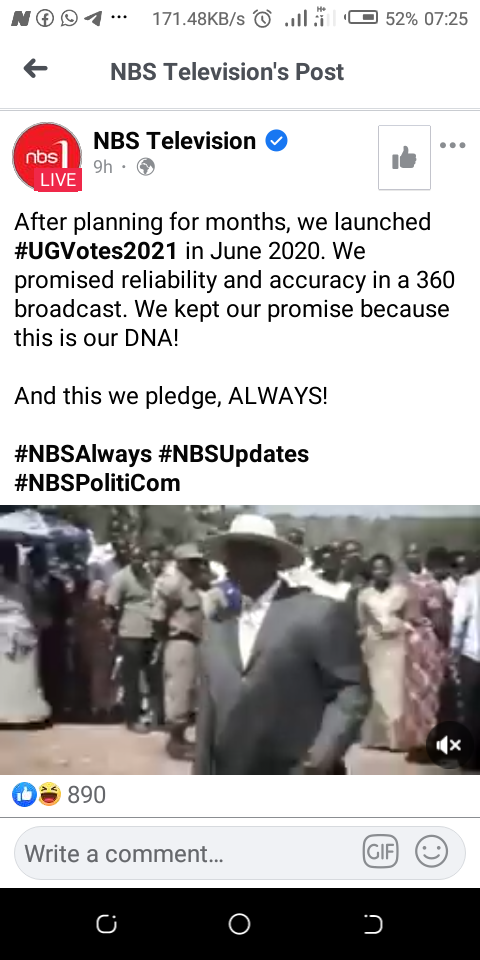The height and width of the screenshot is (960, 480).
Task: Open the GIF picker in comment box
Action: pyautogui.click(x=380, y=852)
